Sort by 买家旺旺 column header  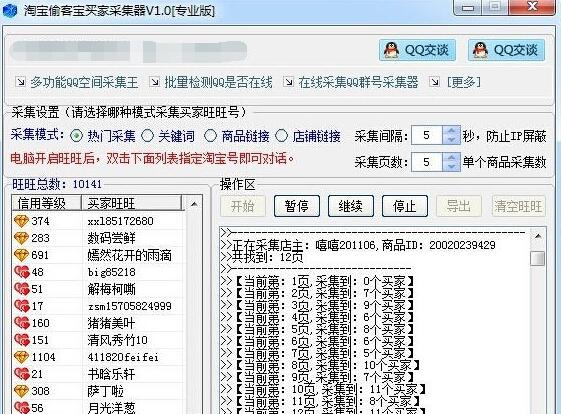(x=131, y=203)
